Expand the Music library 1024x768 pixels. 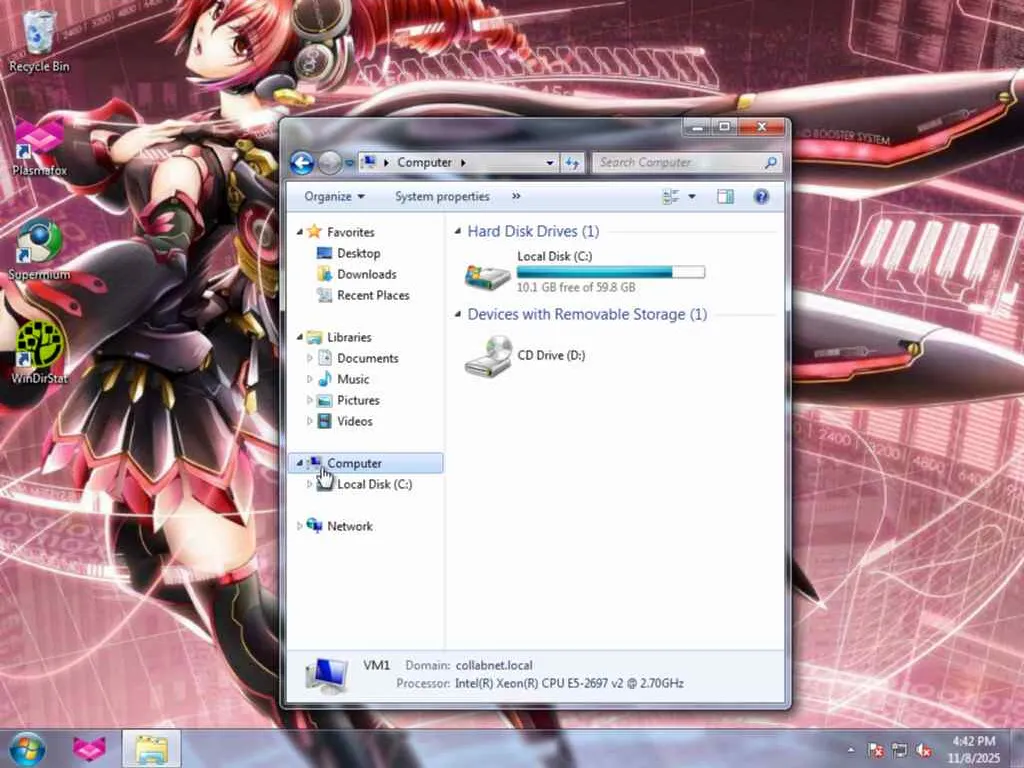(x=310, y=379)
